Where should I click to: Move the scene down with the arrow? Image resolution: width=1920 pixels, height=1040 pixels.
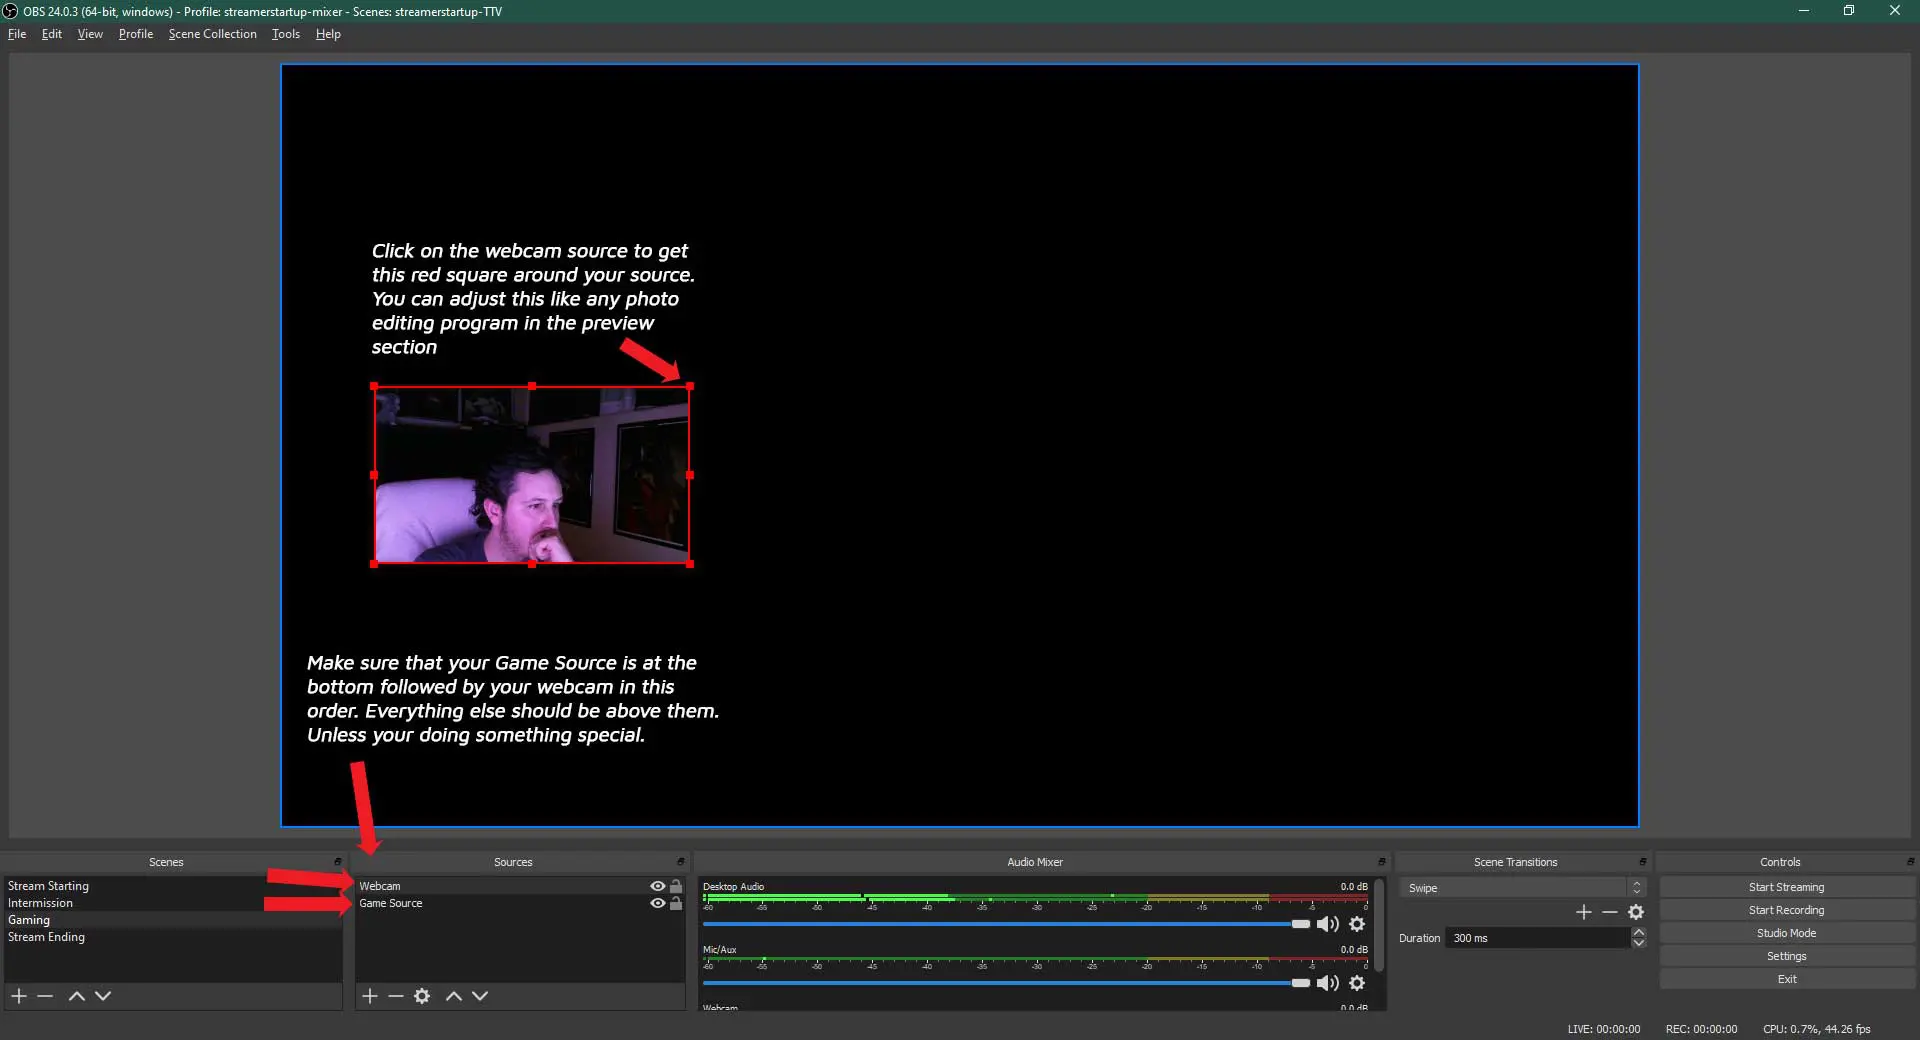click(x=103, y=996)
